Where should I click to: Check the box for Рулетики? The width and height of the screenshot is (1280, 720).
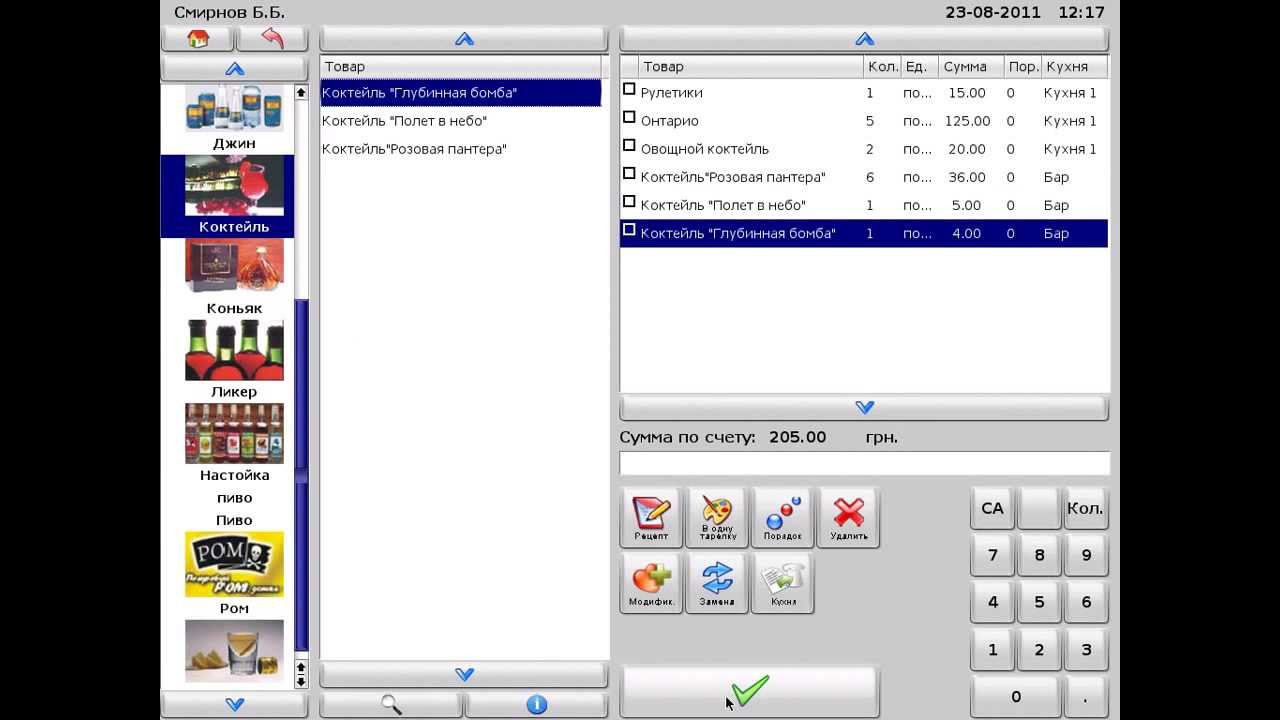coord(629,90)
